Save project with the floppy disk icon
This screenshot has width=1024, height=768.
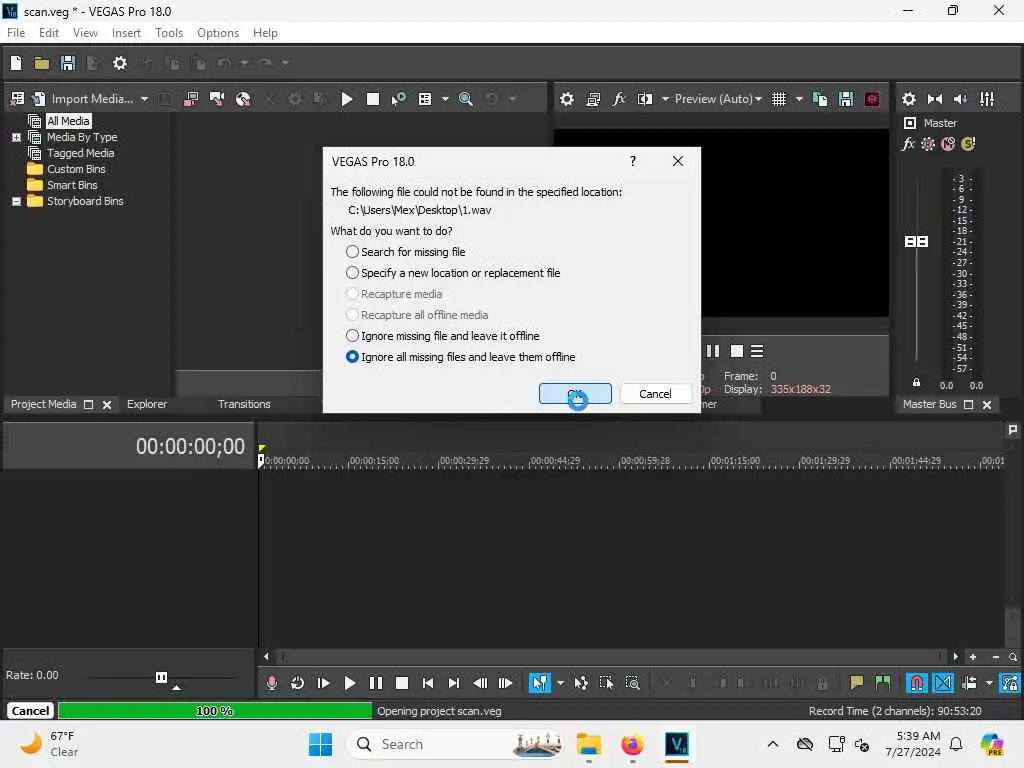[67, 63]
